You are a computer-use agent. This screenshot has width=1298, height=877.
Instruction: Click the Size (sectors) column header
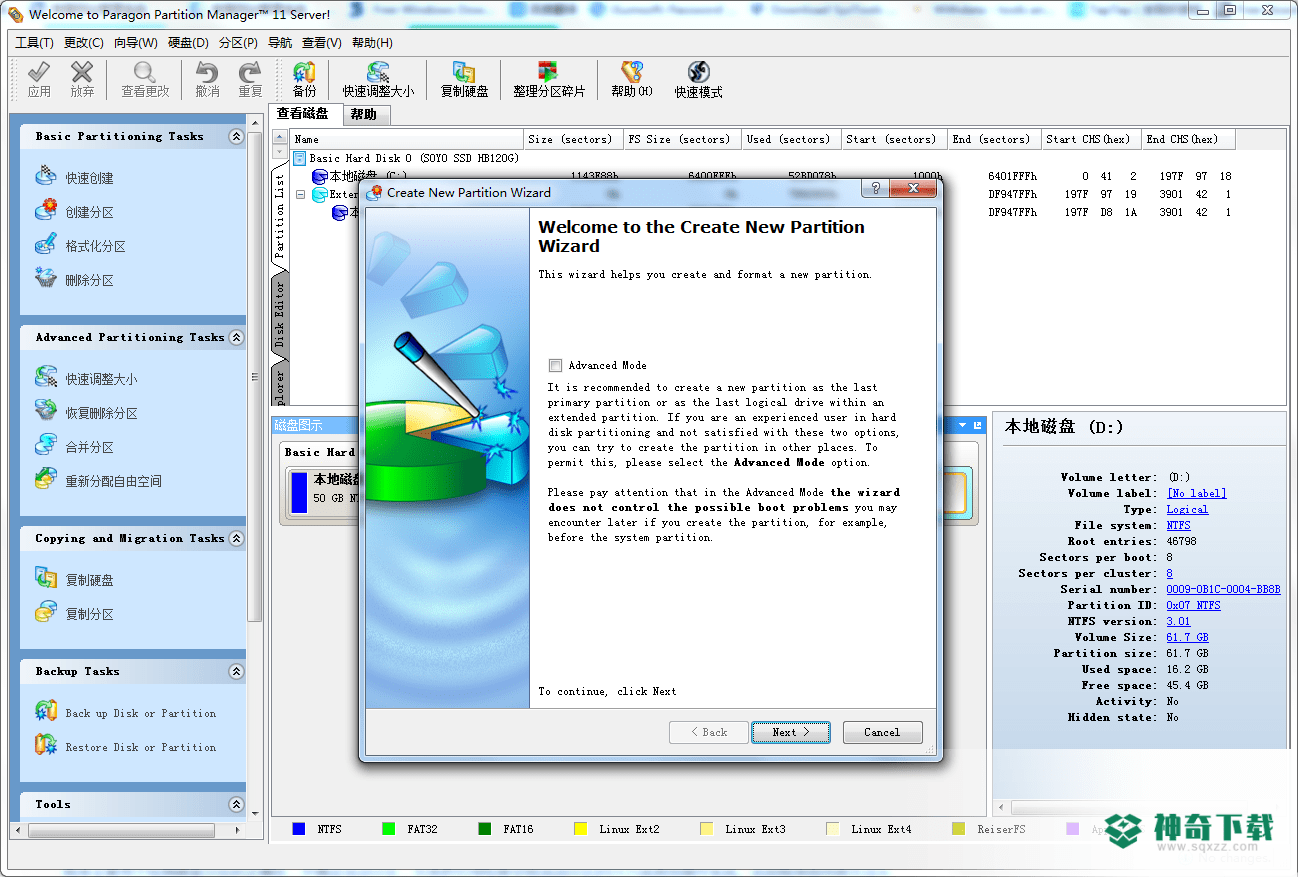point(573,139)
